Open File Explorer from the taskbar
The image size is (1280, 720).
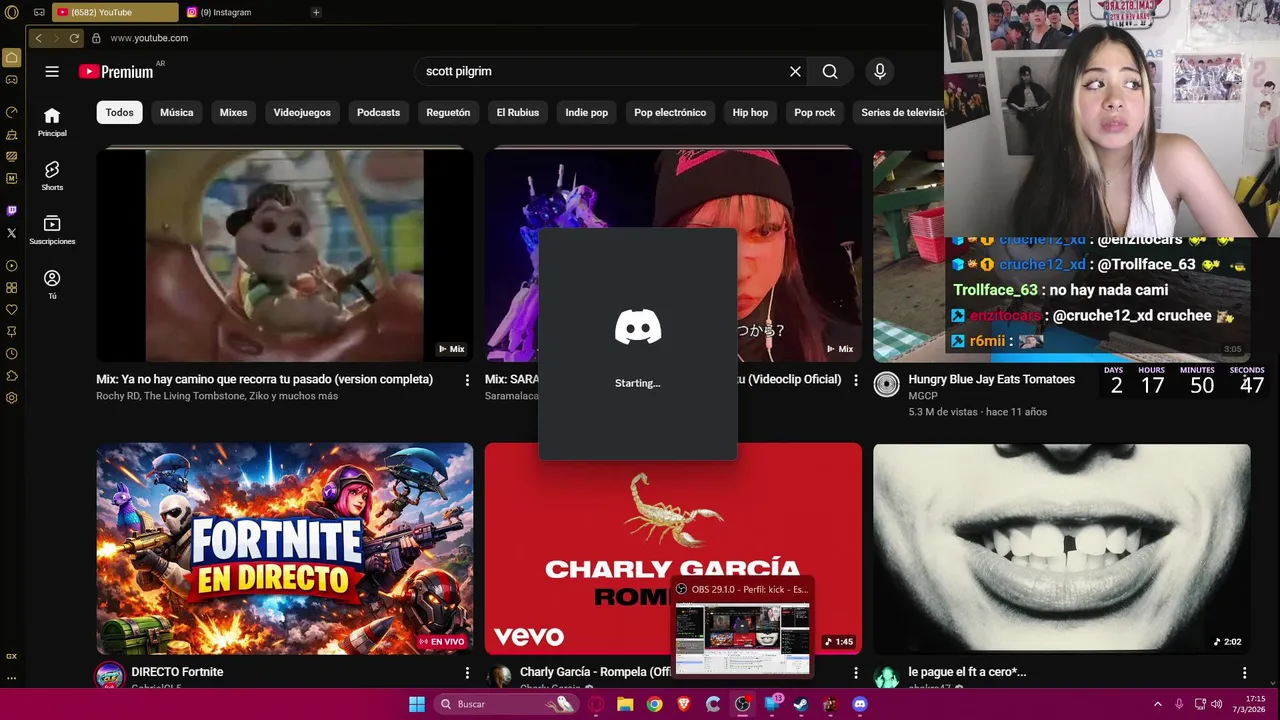625,704
